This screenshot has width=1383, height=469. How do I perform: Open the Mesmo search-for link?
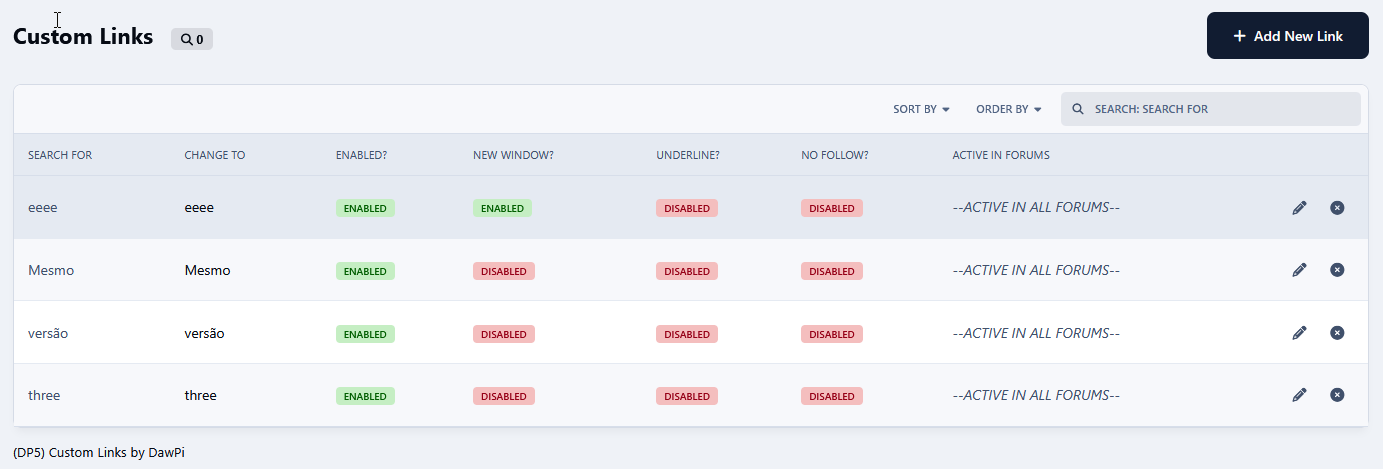(51, 270)
